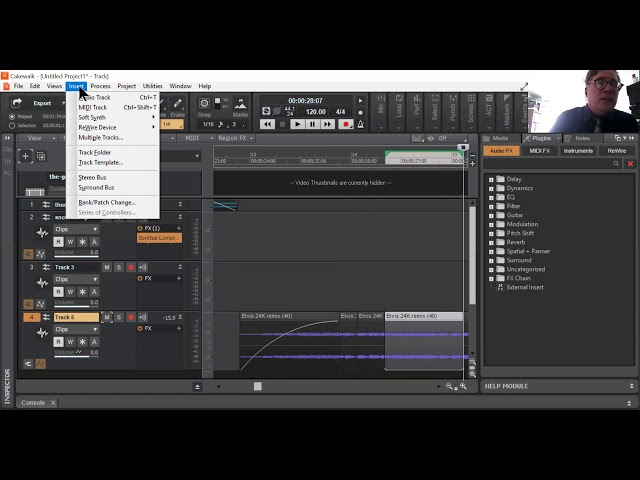
Task: Select the Erase tool pencil icon
Action: (x=178, y=103)
